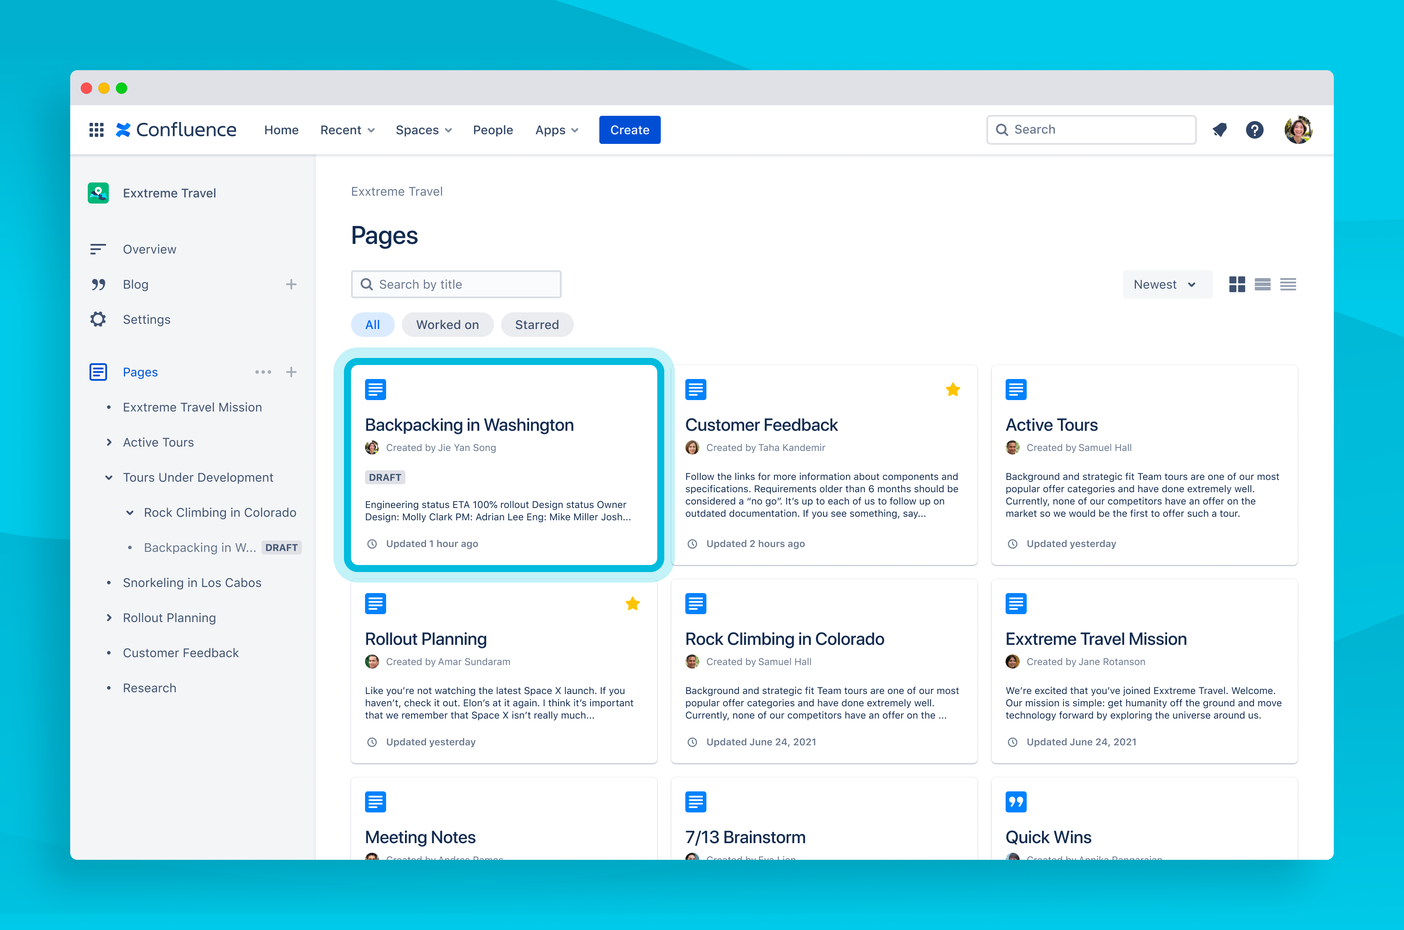
Task: Collapse Rock Climbing in Colorado tree item
Action: (x=130, y=513)
